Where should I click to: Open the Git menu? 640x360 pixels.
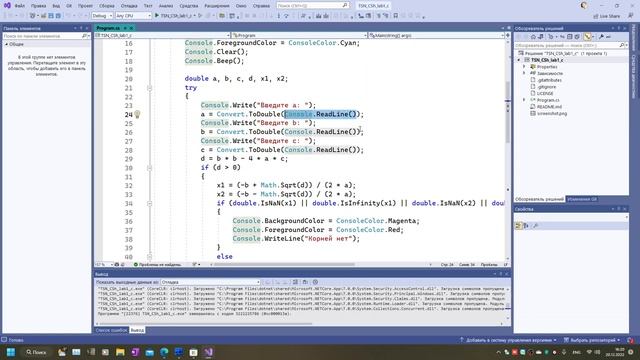point(69,6)
